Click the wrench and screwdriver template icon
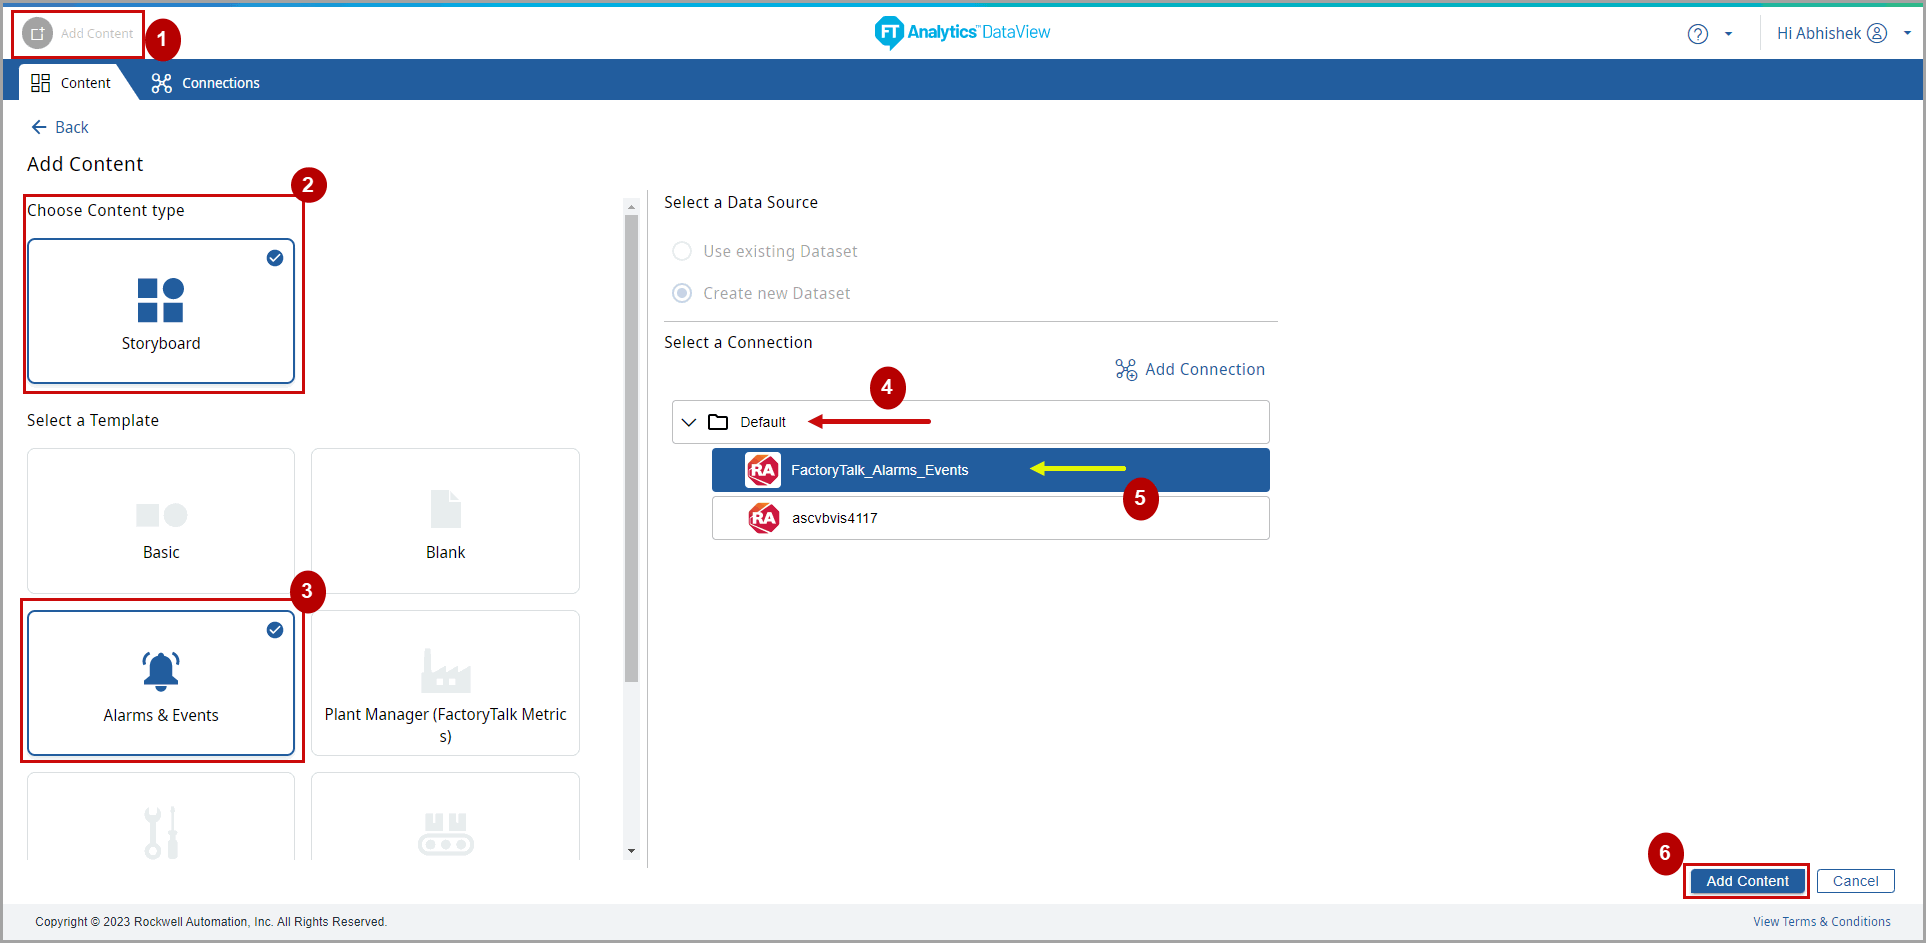Viewport: 1926px width, 943px height. coord(161,832)
